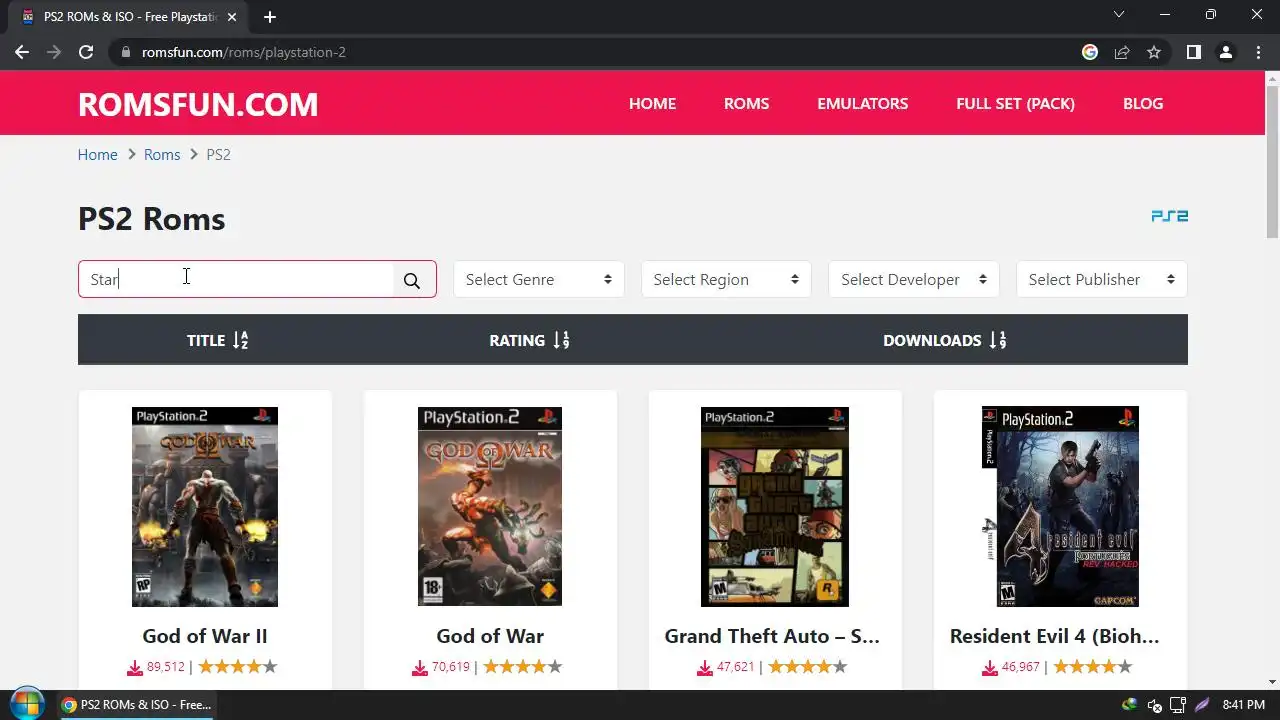1280x720 pixels.
Task: Click the star rating of Resident Evil 4
Action: 1092,667
